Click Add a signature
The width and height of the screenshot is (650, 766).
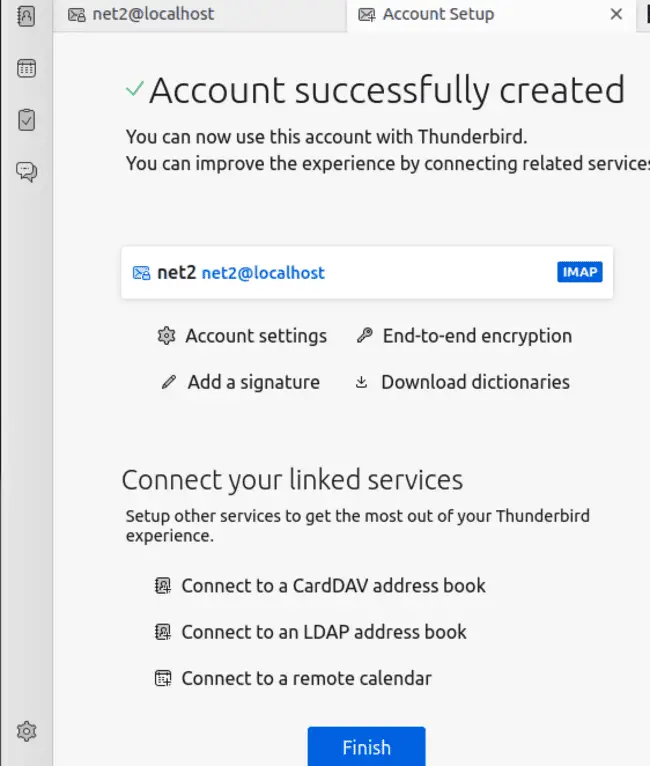click(240, 382)
